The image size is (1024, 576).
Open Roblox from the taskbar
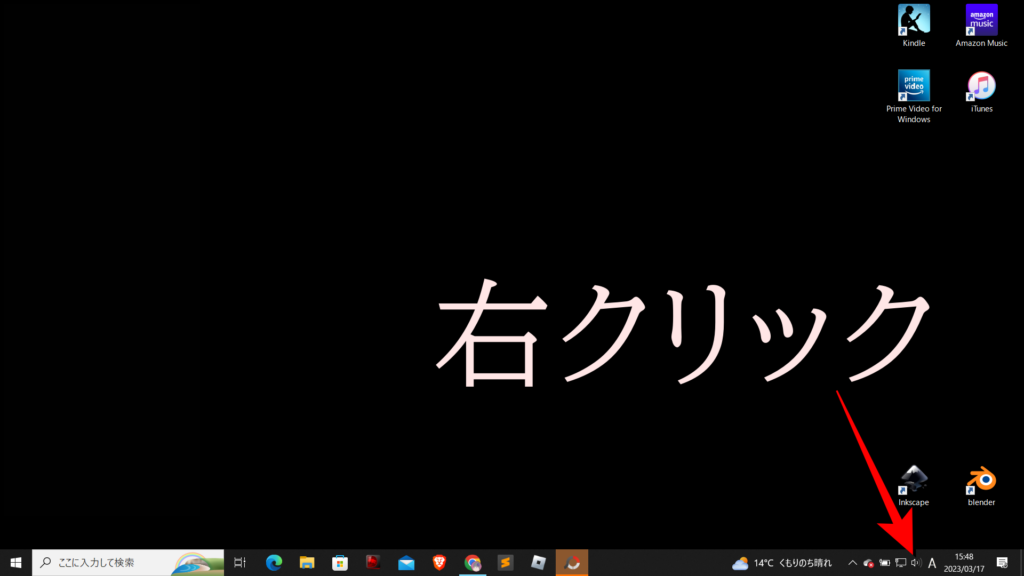point(538,563)
